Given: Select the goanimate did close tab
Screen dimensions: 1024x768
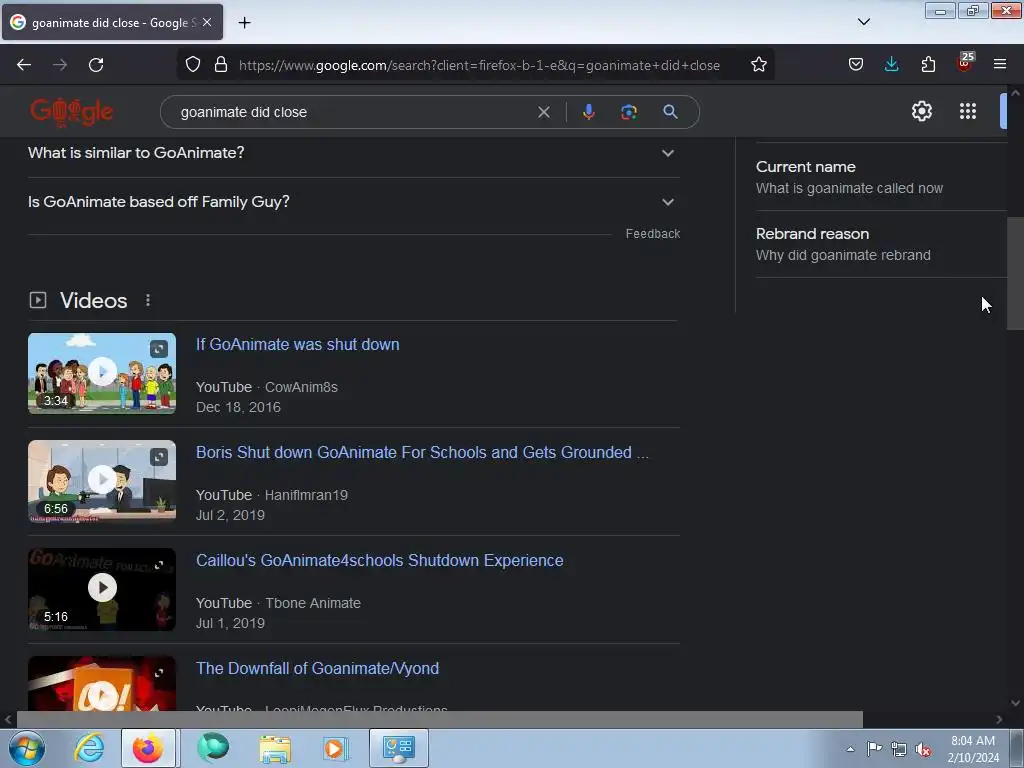Looking at the screenshot, I should click(112, 22).
